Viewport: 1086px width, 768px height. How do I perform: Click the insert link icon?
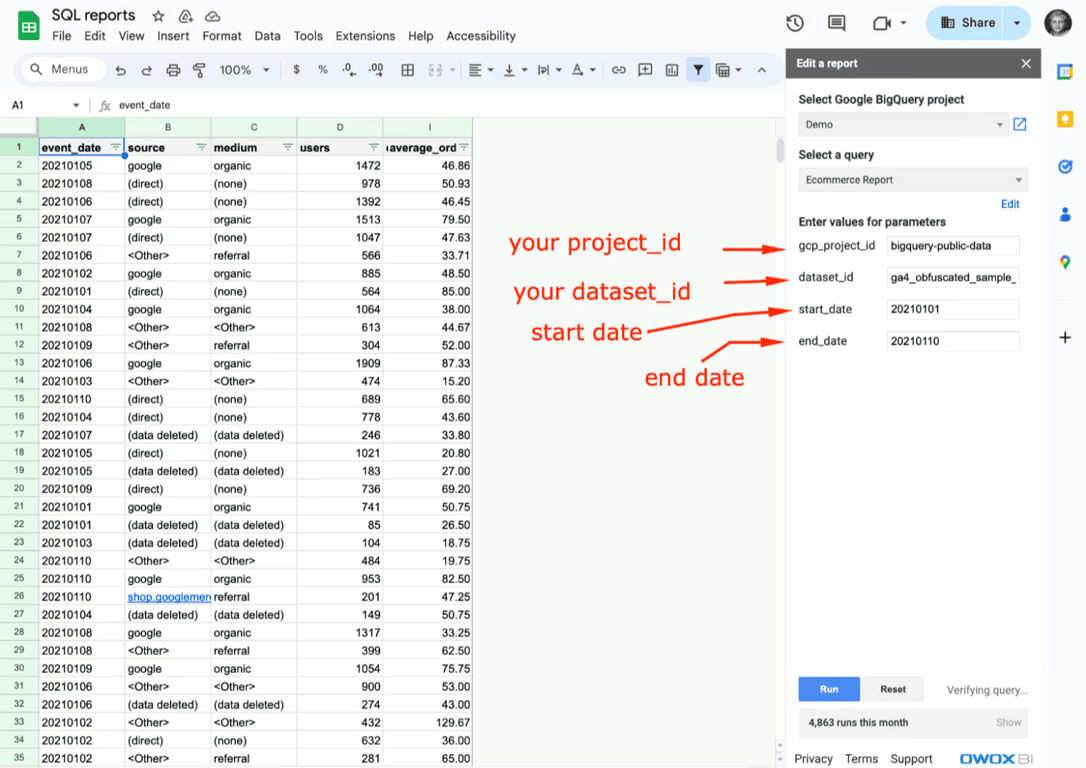(x=618, y=70)
